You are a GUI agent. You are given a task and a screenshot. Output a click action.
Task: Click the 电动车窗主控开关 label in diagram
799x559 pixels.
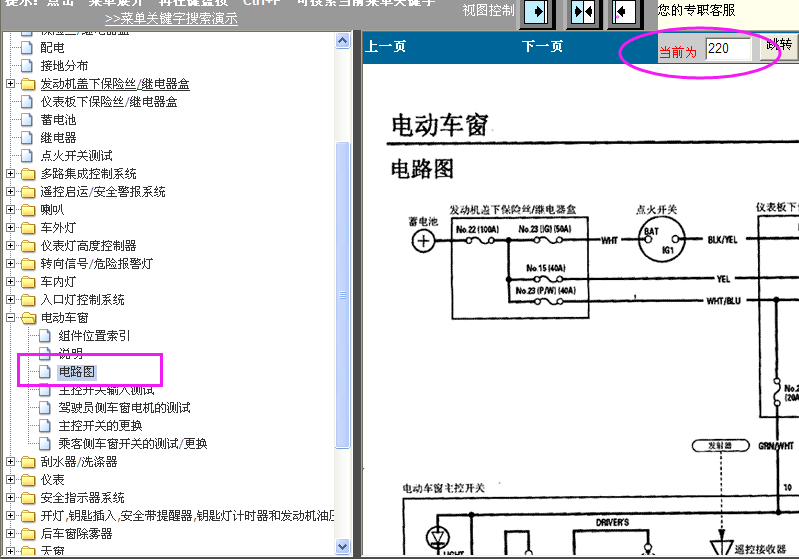(x=443, y=488)
